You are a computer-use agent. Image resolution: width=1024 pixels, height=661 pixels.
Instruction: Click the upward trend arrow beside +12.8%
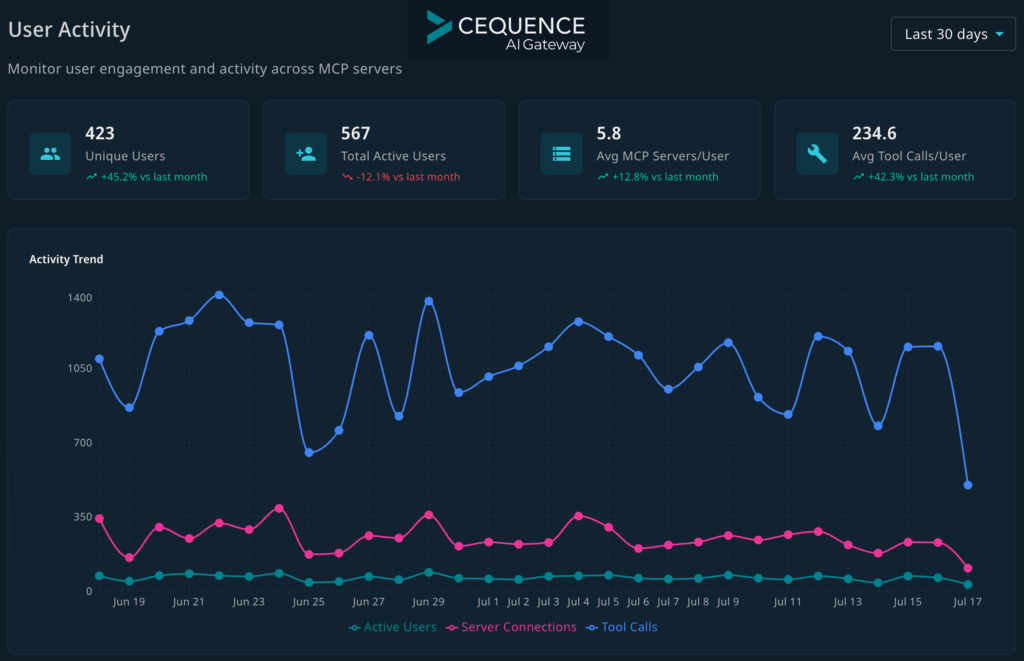pyautogui.click(x=603, y=177)
